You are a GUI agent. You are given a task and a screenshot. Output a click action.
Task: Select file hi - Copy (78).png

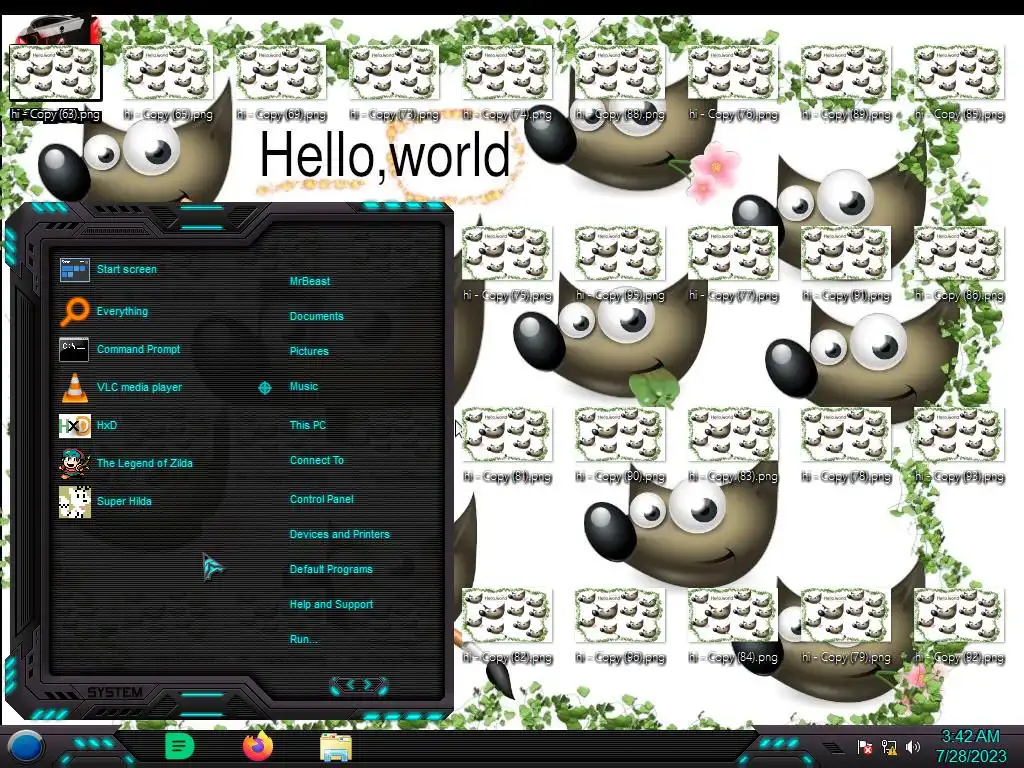click(x=846, y=445)
